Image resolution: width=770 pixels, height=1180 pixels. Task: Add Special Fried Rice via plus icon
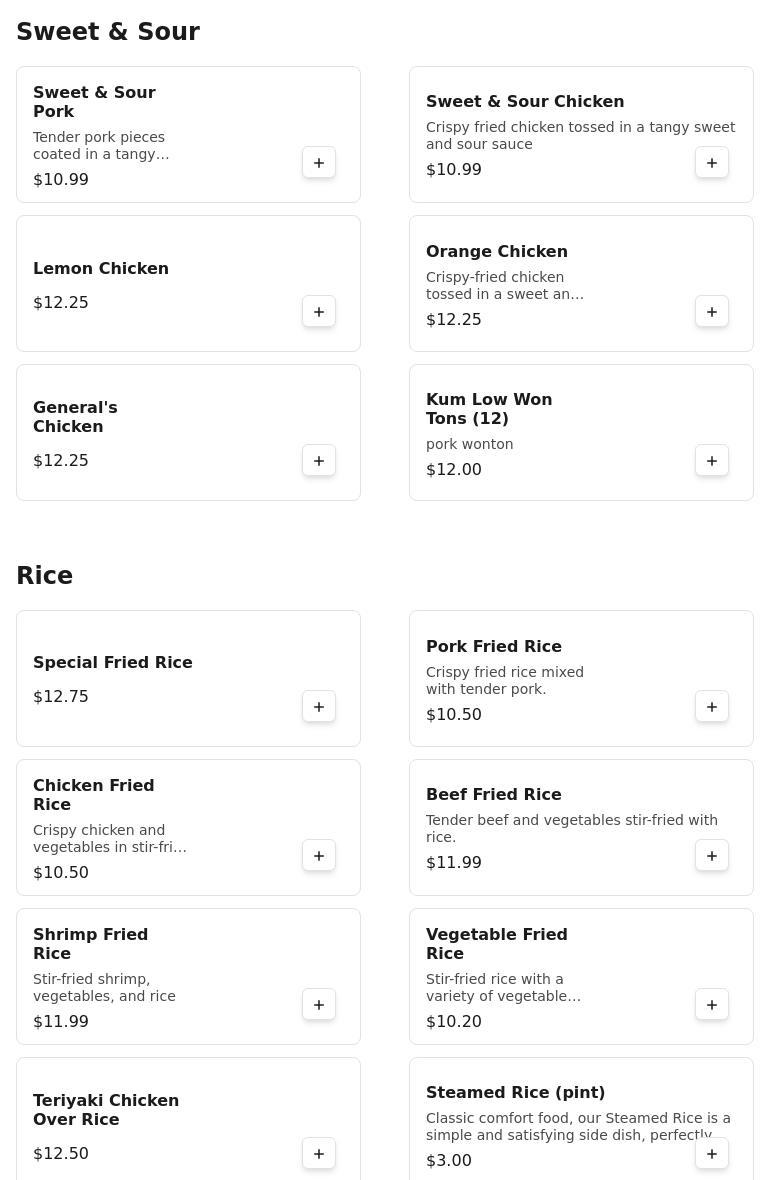click(319, 707)
